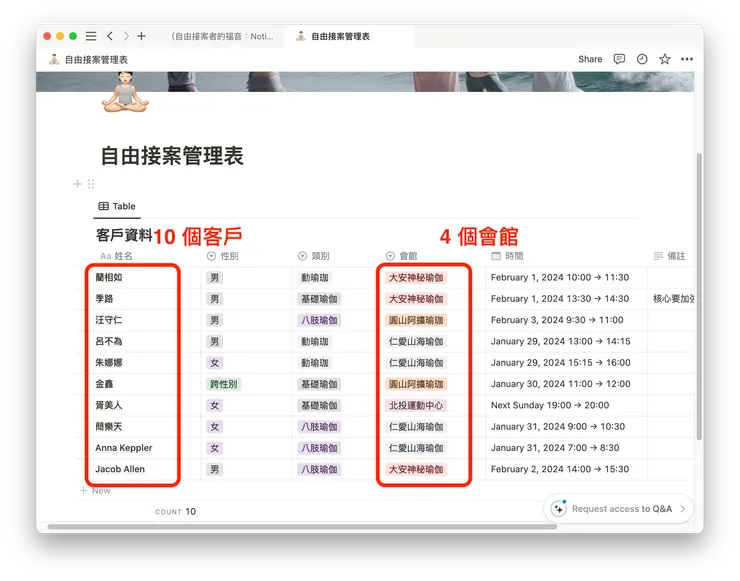Click 大安神秘瑜伽 tag in Jacob Allen row
The height and width of the screenshot is (581, 740).
tap(416, 470)
